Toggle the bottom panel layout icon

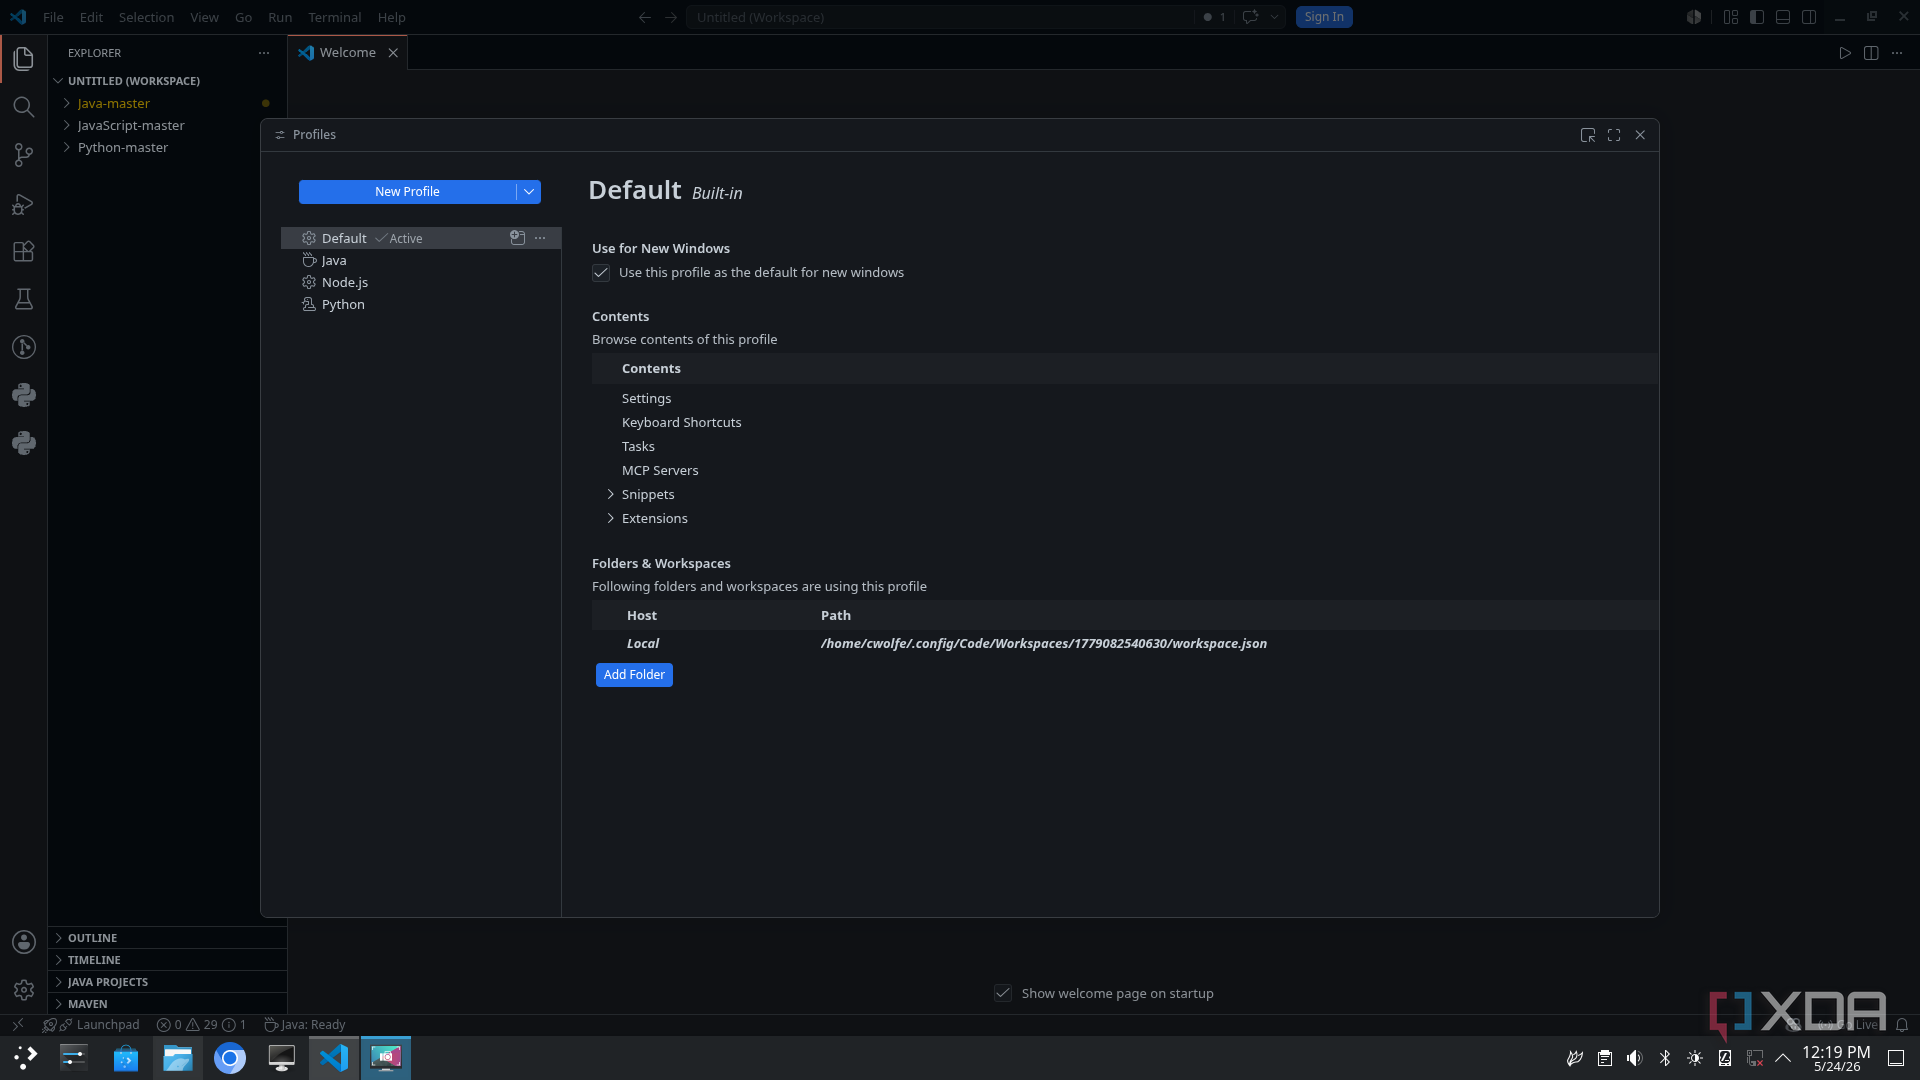tap(1783, 17)
